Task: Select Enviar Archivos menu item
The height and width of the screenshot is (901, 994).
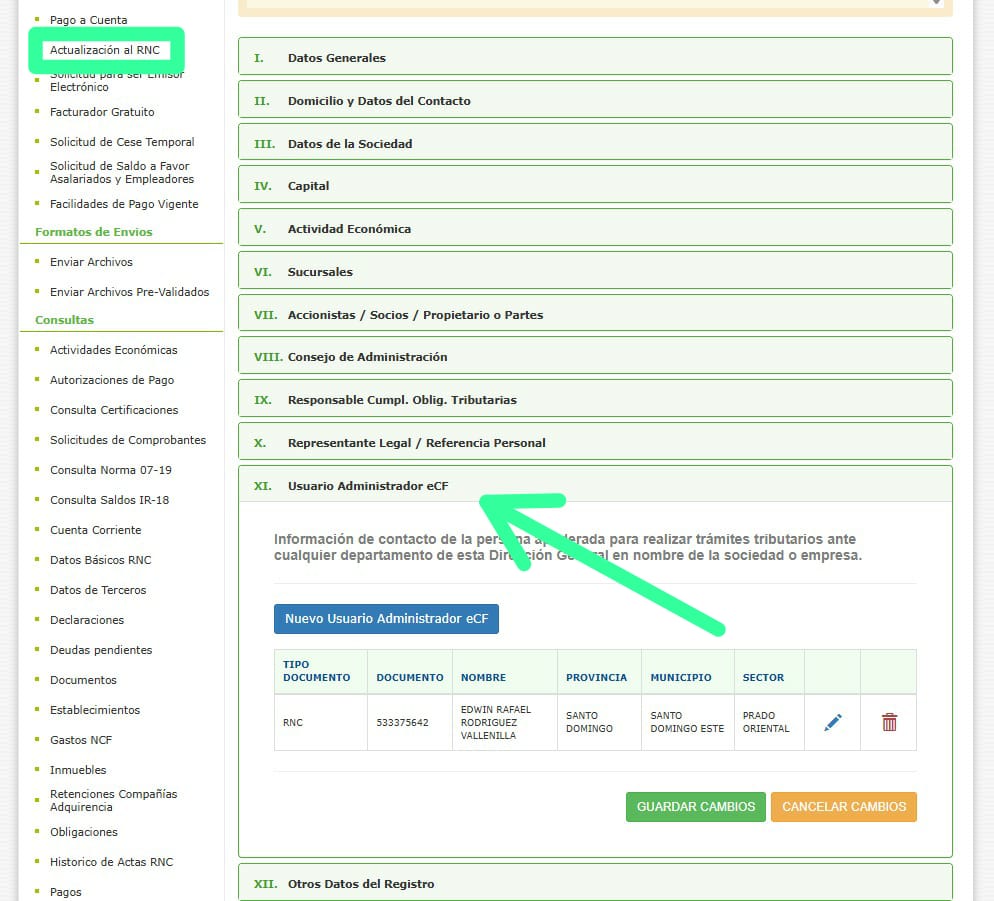Action: tap(91, 262)
